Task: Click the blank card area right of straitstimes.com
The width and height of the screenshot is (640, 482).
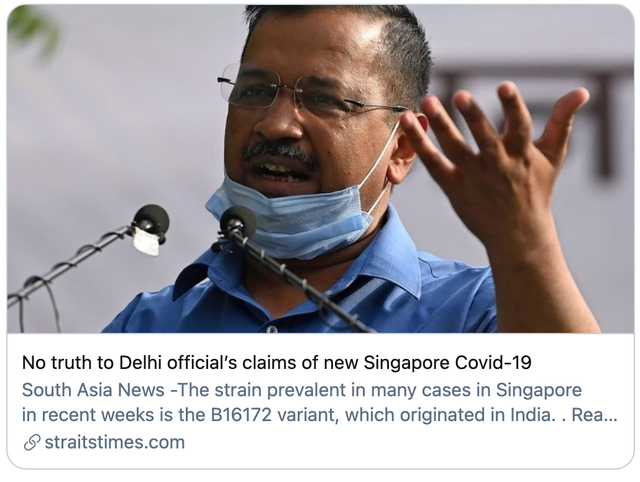Action: pyautogui.click(x=408, y=443)
